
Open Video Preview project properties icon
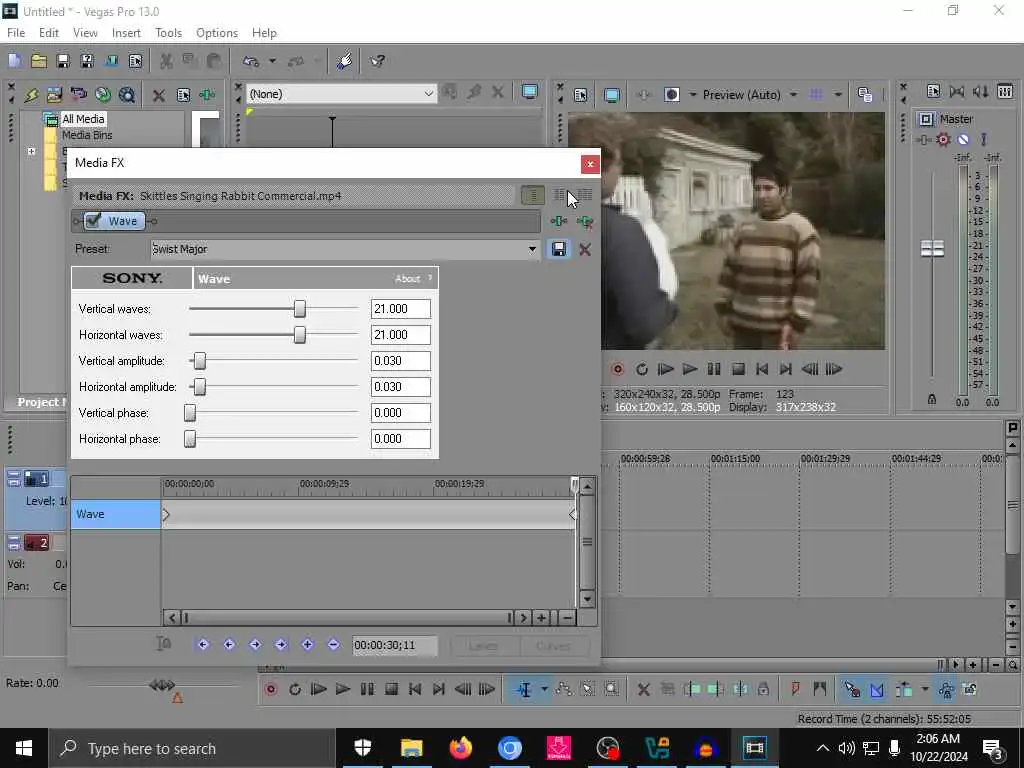point(581,95)
